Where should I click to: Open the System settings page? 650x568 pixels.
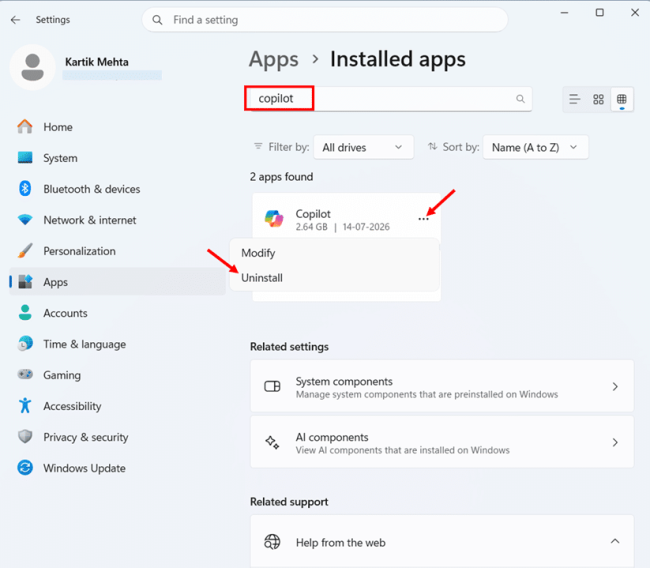(118, 158)
